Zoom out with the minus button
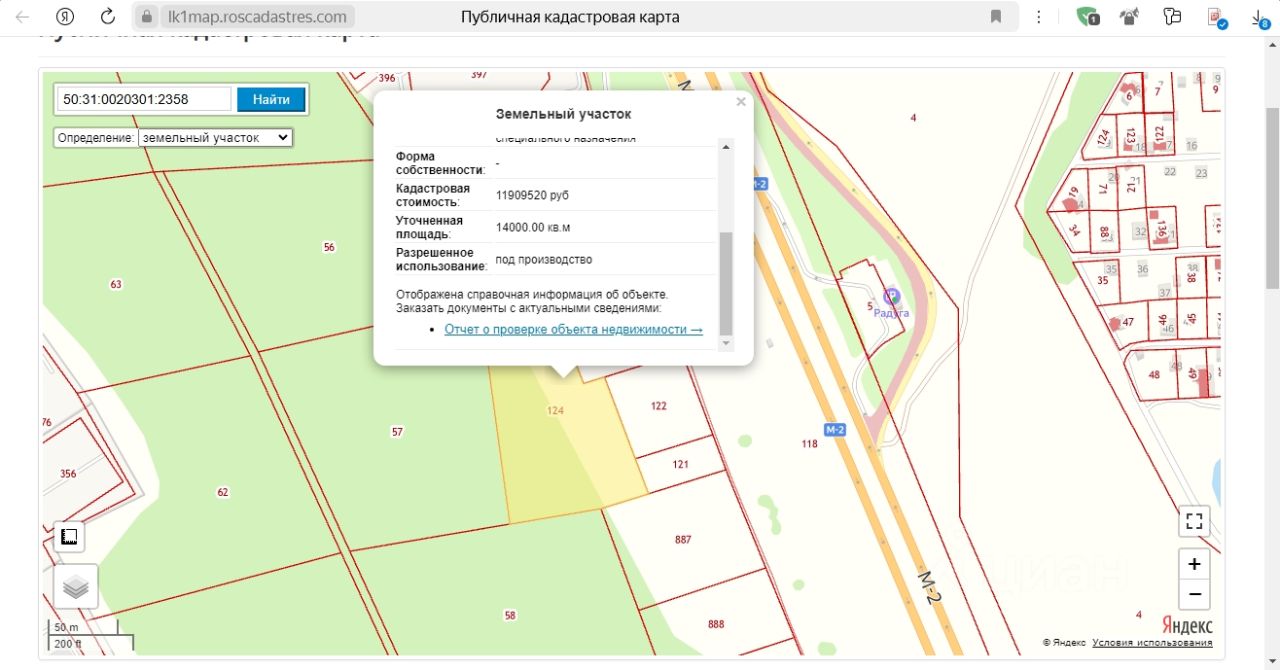This screenshot has height=670, width=1280. click(1193, 595)
